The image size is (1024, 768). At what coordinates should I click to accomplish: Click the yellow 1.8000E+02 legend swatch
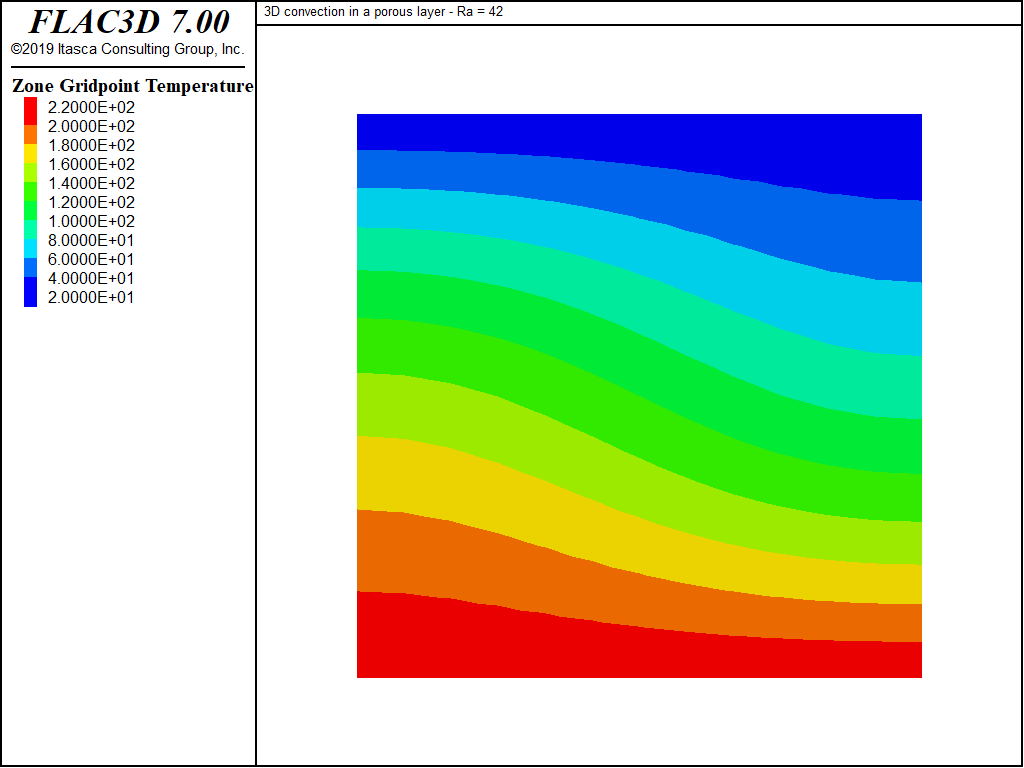[x=31, y=153]
